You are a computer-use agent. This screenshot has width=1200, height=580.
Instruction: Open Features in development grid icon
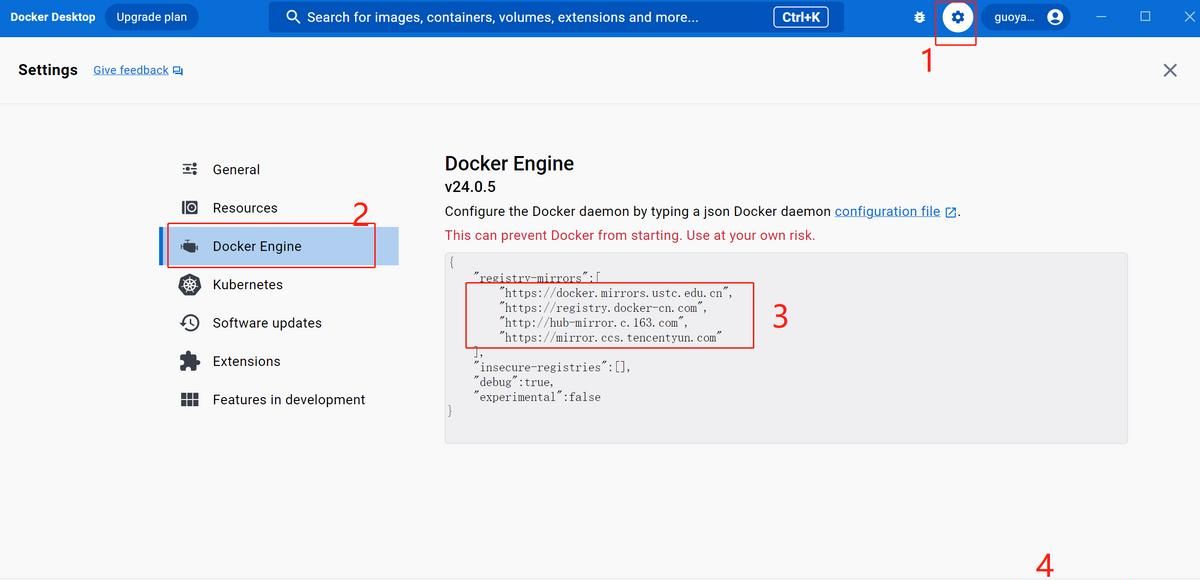[x=191, y=399]
